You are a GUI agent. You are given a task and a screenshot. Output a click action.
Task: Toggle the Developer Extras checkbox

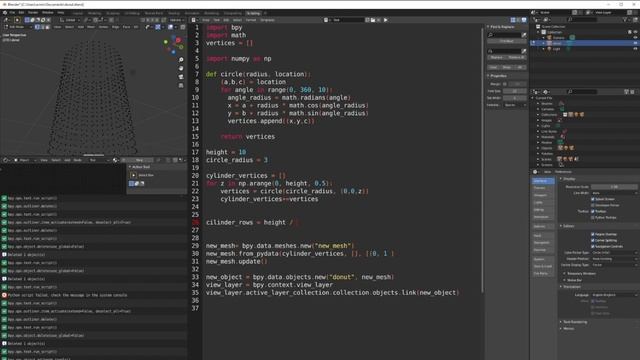coord(593,205)
